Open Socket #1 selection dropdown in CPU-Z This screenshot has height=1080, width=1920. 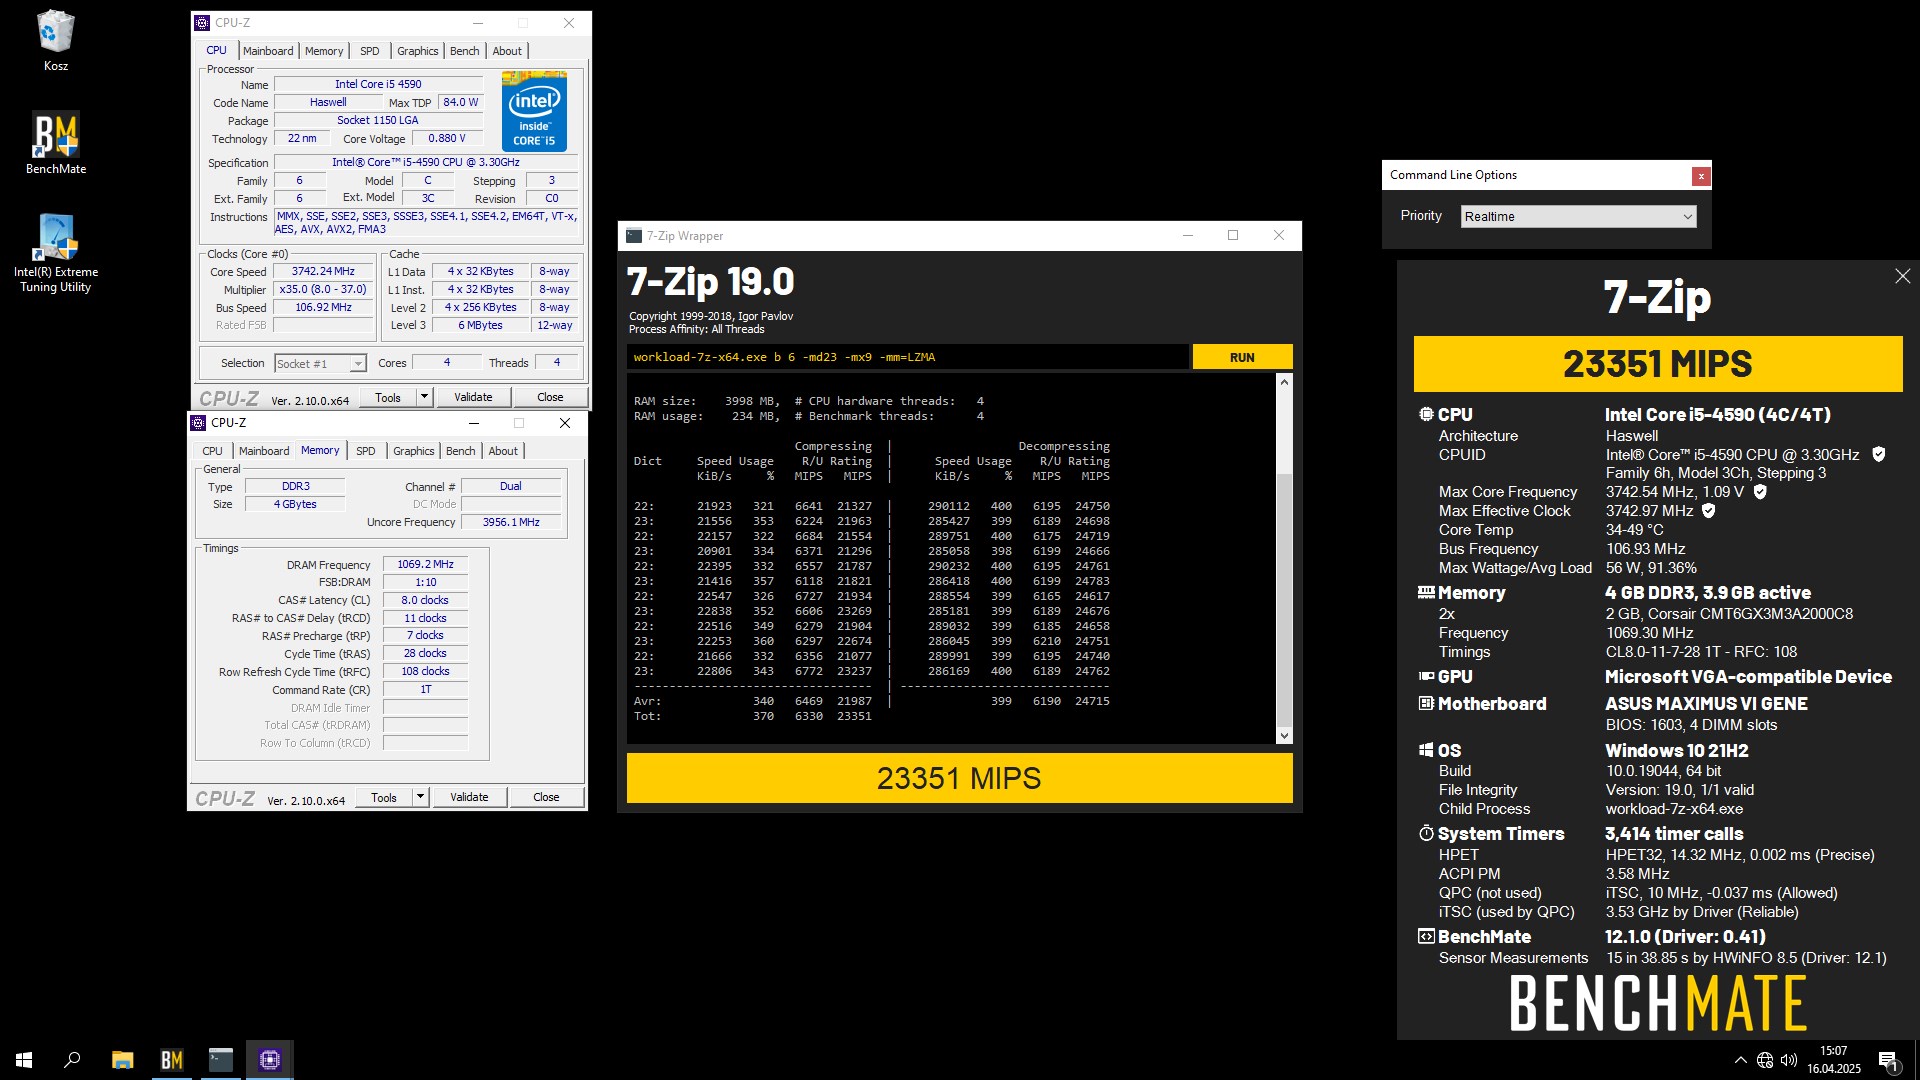point(321,364)
